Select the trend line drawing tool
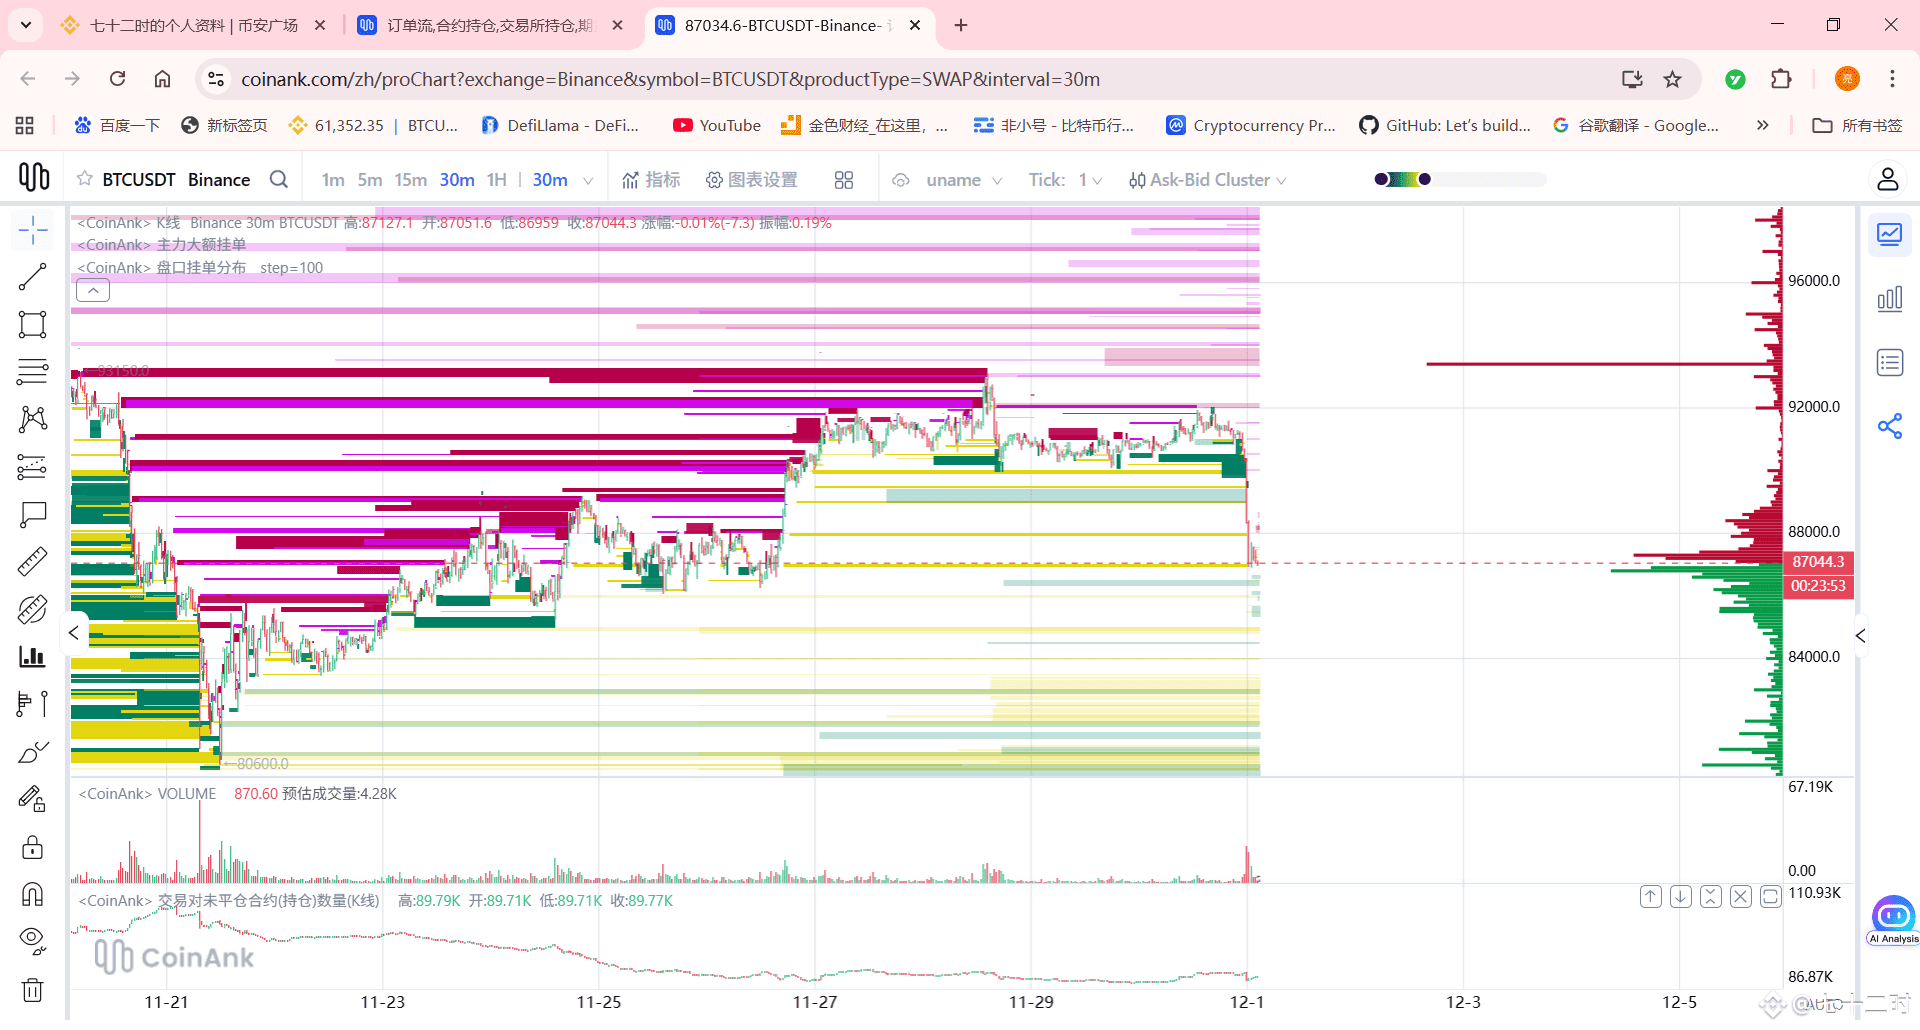1920x1030 pixels. point(33,277)
